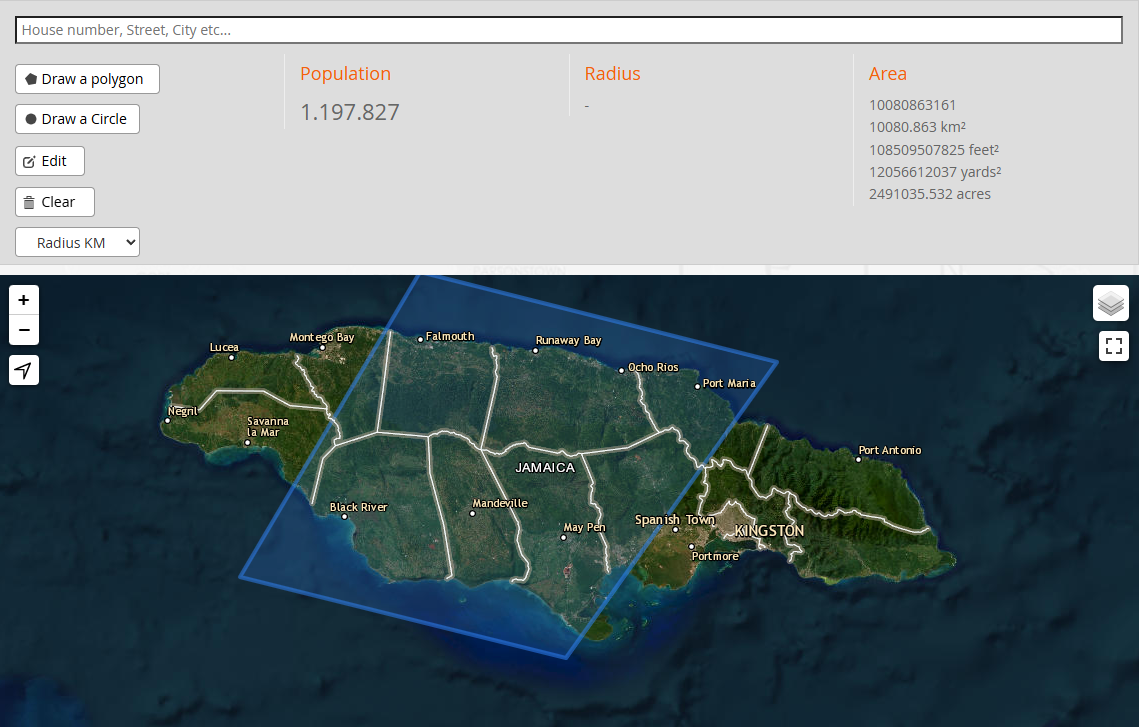Screen dimensions: 1139x727
Task: Click the 10080863161 area value
Action: 912,105
